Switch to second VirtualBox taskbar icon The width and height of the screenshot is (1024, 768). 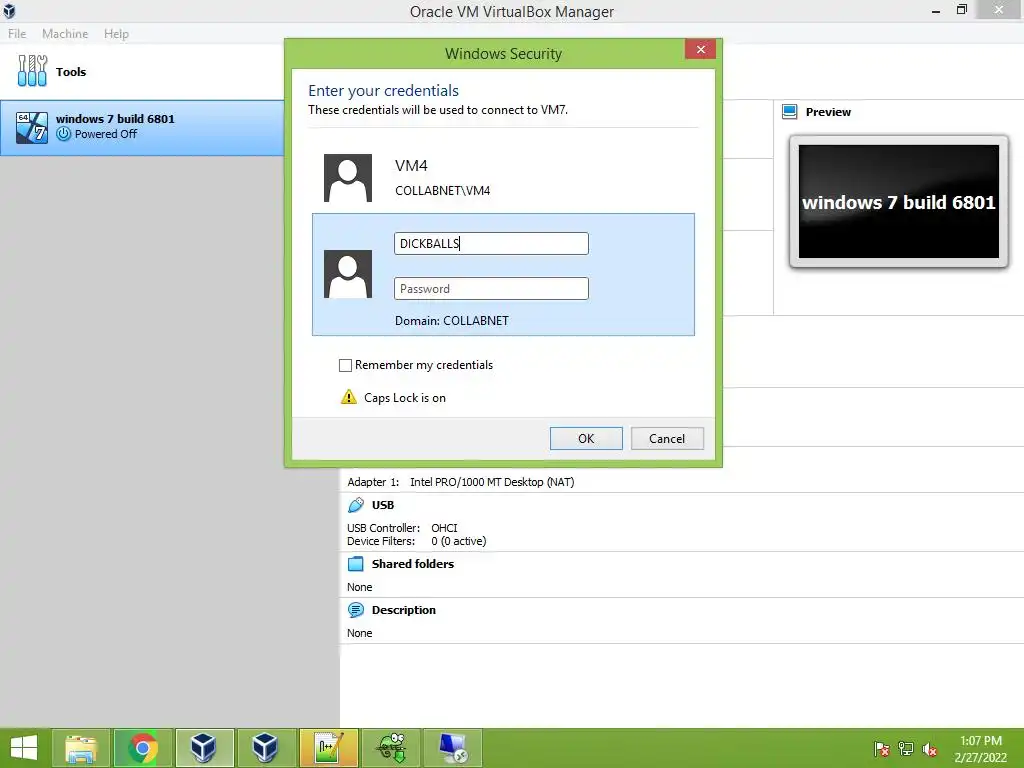(265, 748)
